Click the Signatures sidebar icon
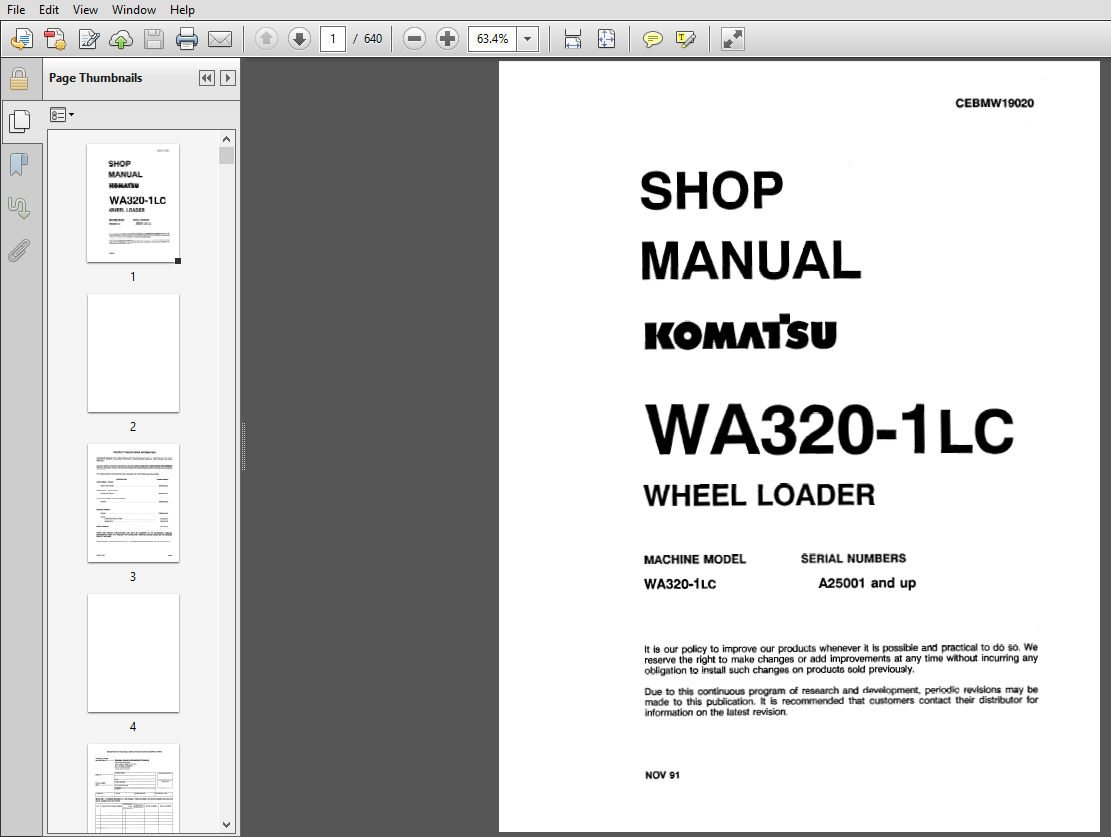Viewport: 1111px width, 837px height. pos(19,208)
